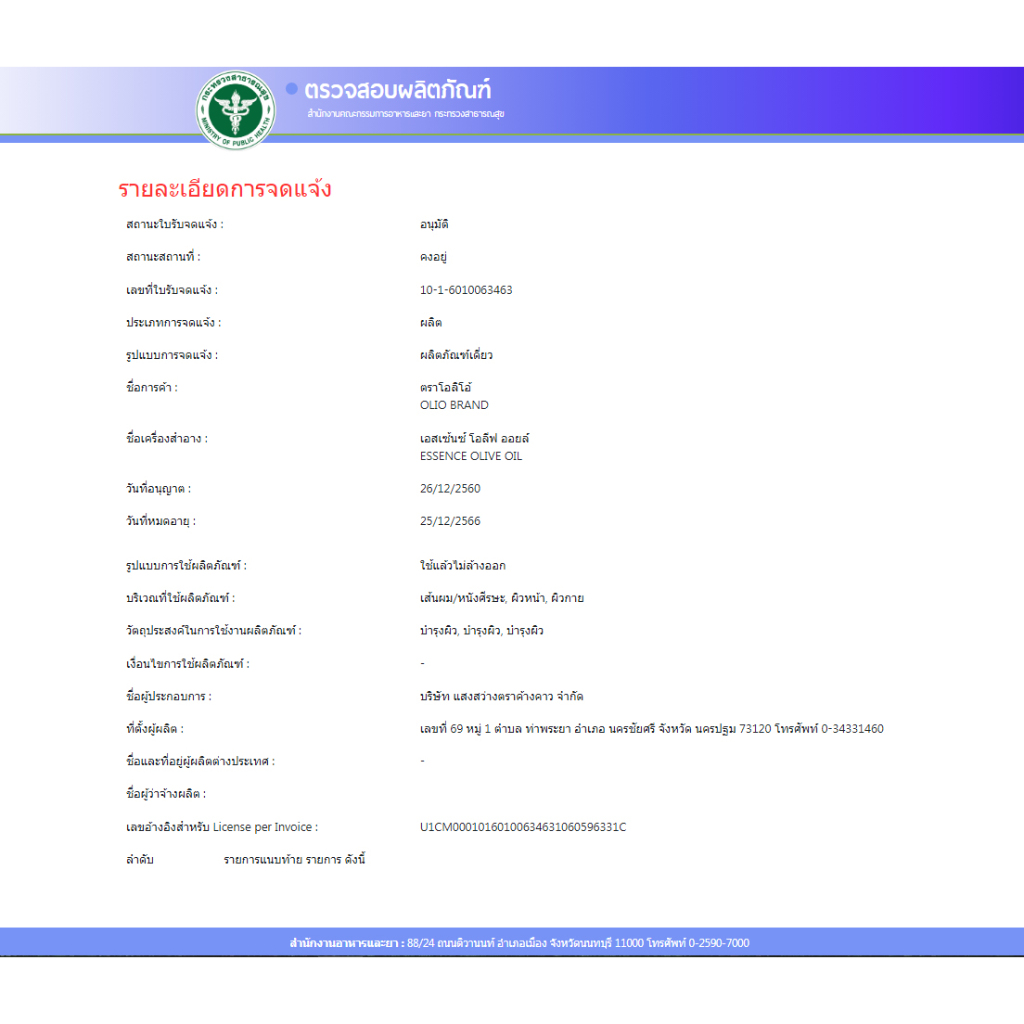Select the label รูปแบบการใช้ผลิตภัณฑ์
This screenshot has width=1024, height=1024.
click(x=186, y=566)
